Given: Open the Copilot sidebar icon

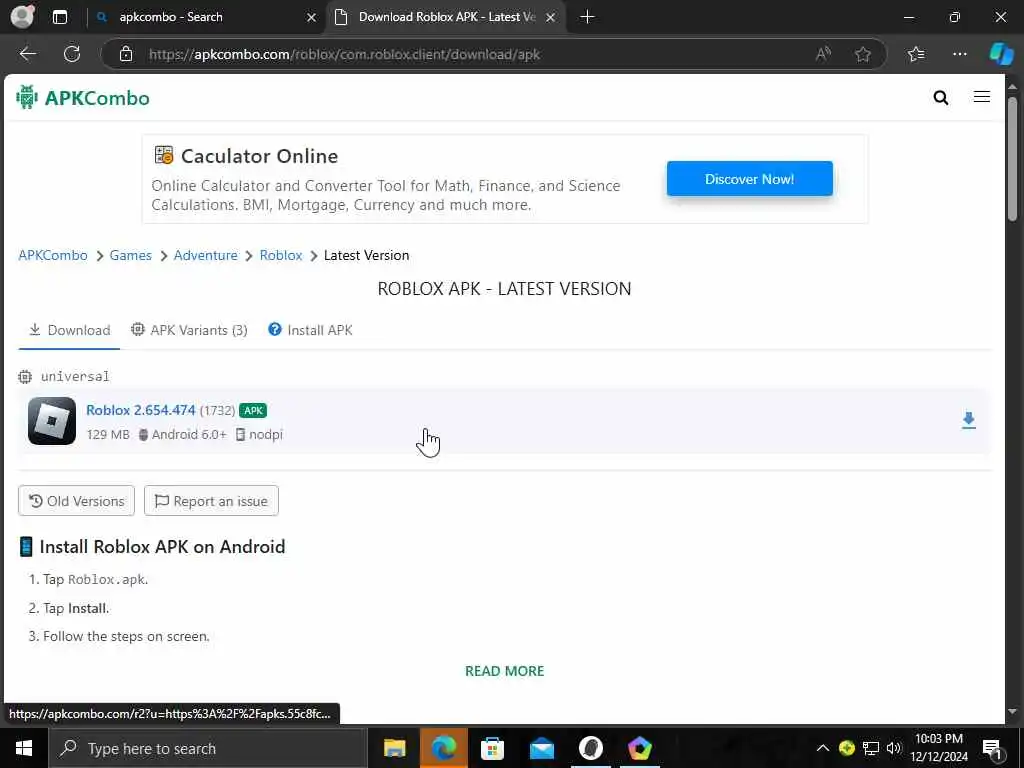Looking at the screenshot, I should click(1001, 54).
